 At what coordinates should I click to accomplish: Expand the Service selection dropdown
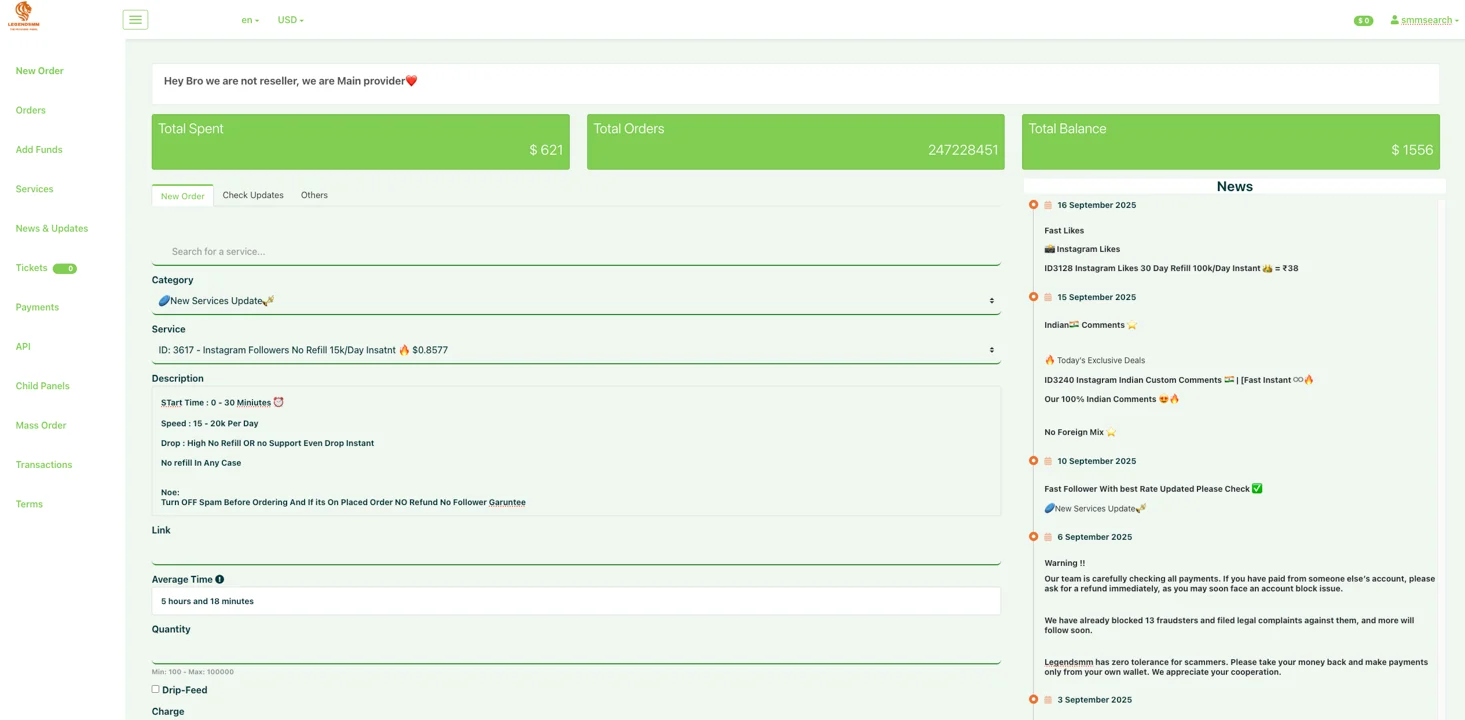pyautogui.click(x=576, y=350)
